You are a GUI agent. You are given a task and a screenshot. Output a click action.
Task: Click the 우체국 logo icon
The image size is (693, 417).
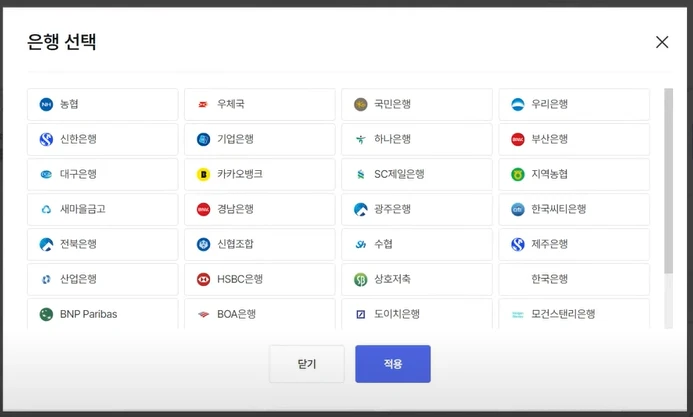point(203,104)
